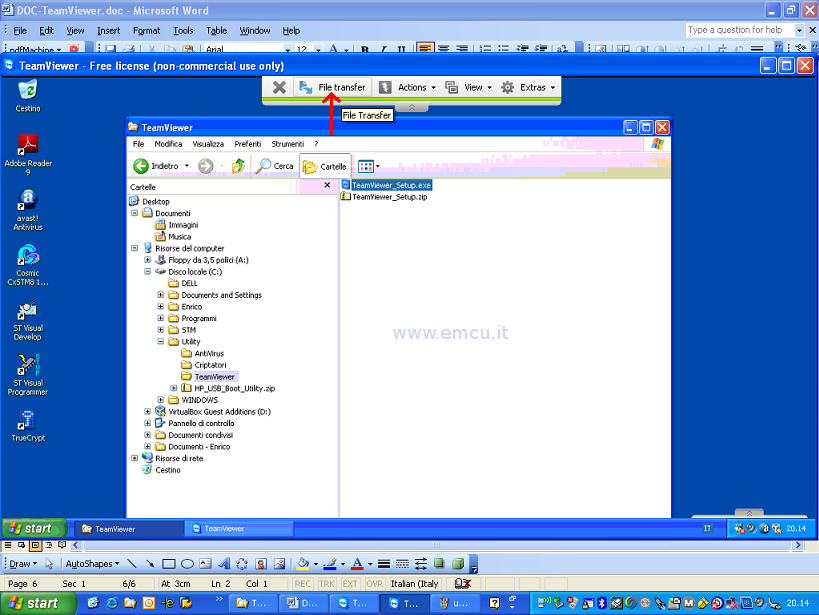Switch to Print Layout view button
The height and width of the screenshot is (615, 819).
click(35, 545)
